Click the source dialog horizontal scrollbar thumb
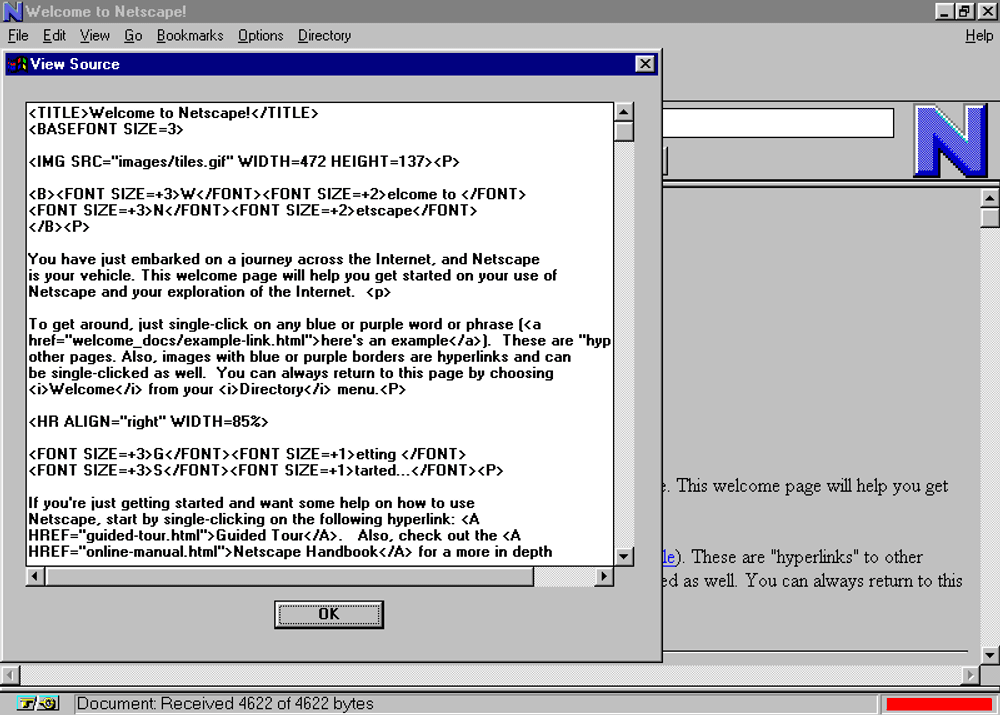The width and height of the screenshot is (1000, 715). coord(290,577)
